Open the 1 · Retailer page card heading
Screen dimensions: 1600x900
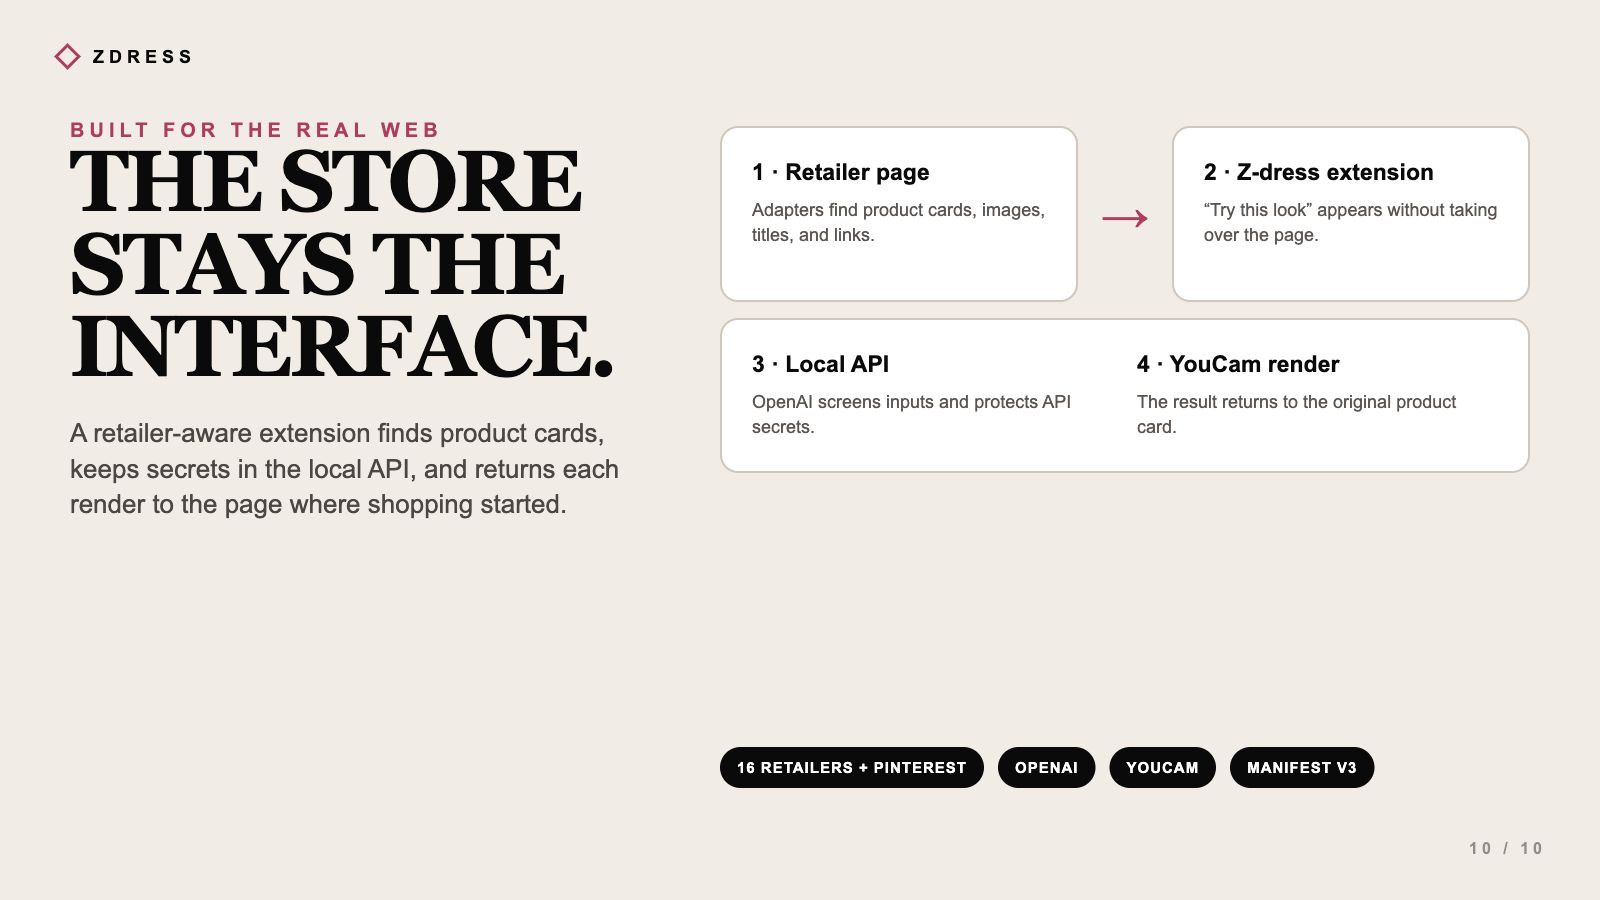[x=841, y=172]
